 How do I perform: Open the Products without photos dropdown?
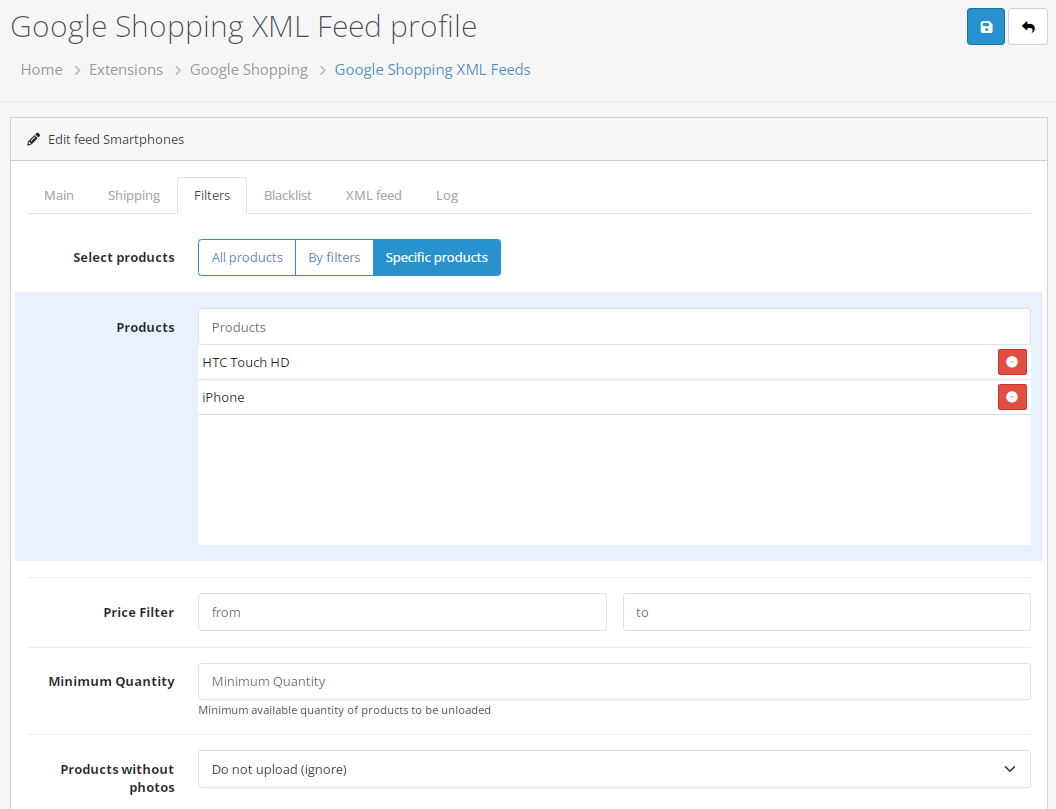(614, 769)
